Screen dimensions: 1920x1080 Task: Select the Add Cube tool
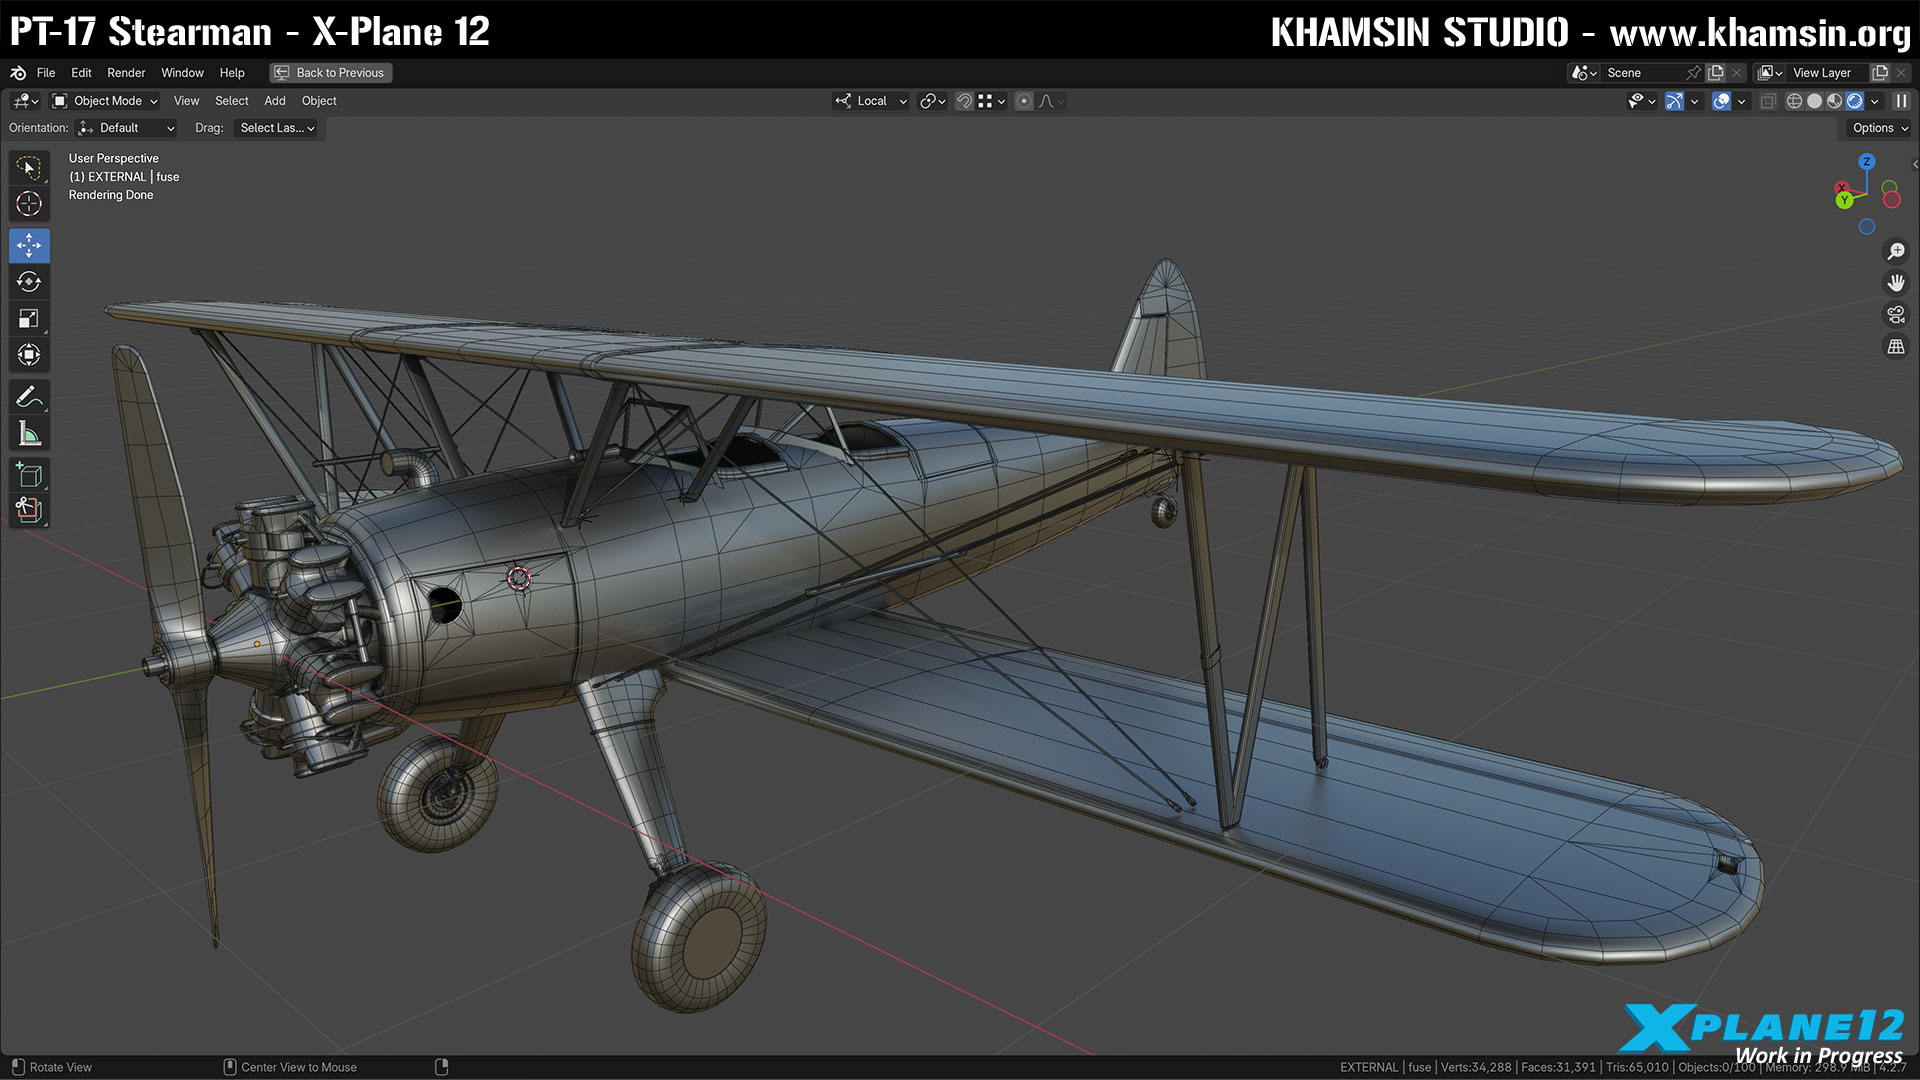pos(29,475)
